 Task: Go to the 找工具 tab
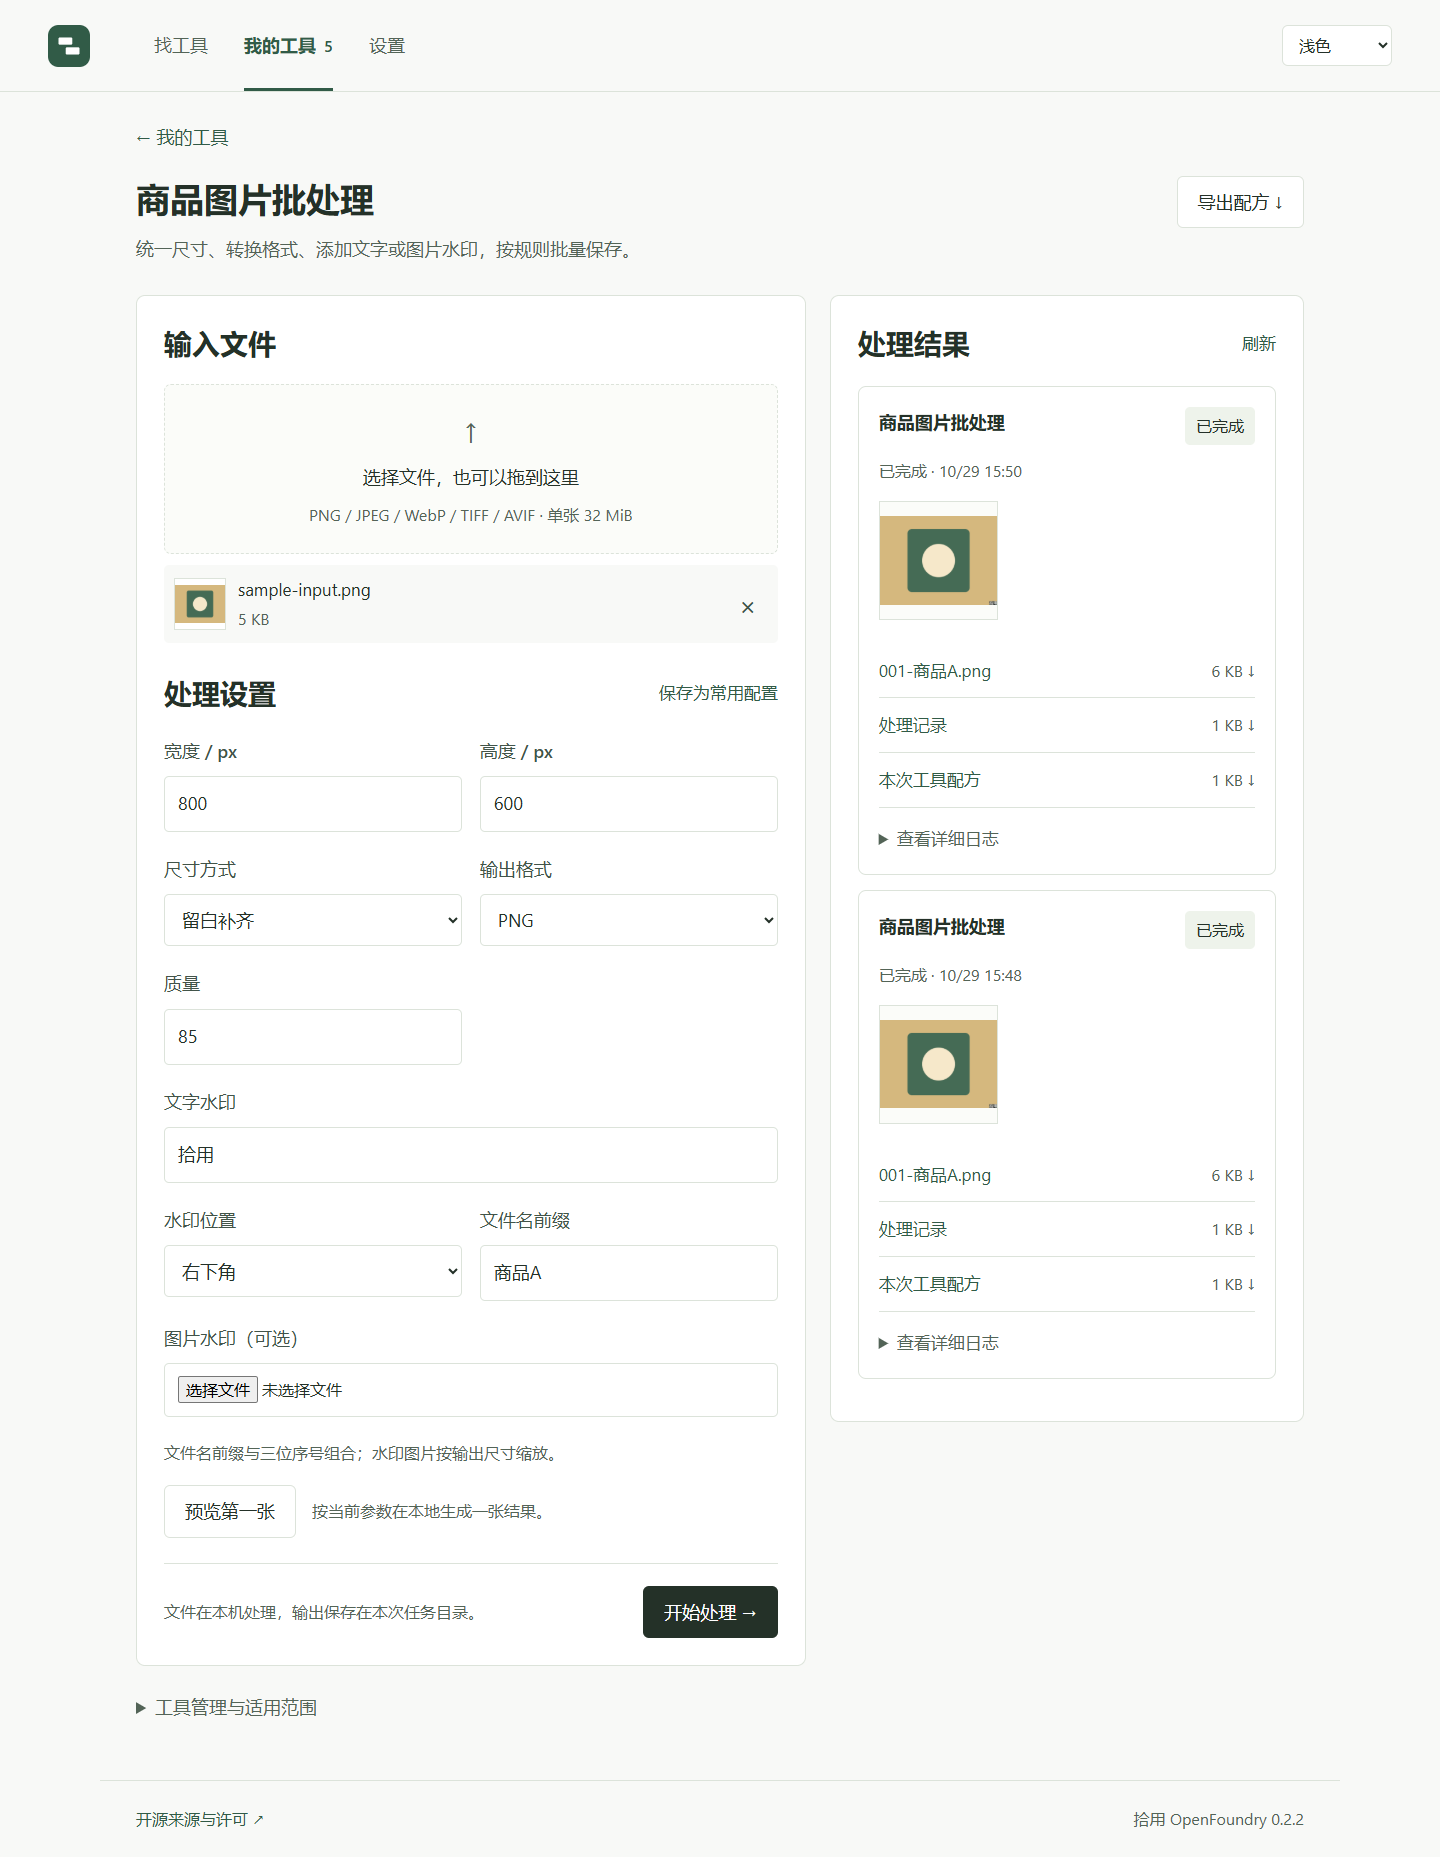pyautogui.click(x=181, y=46)
